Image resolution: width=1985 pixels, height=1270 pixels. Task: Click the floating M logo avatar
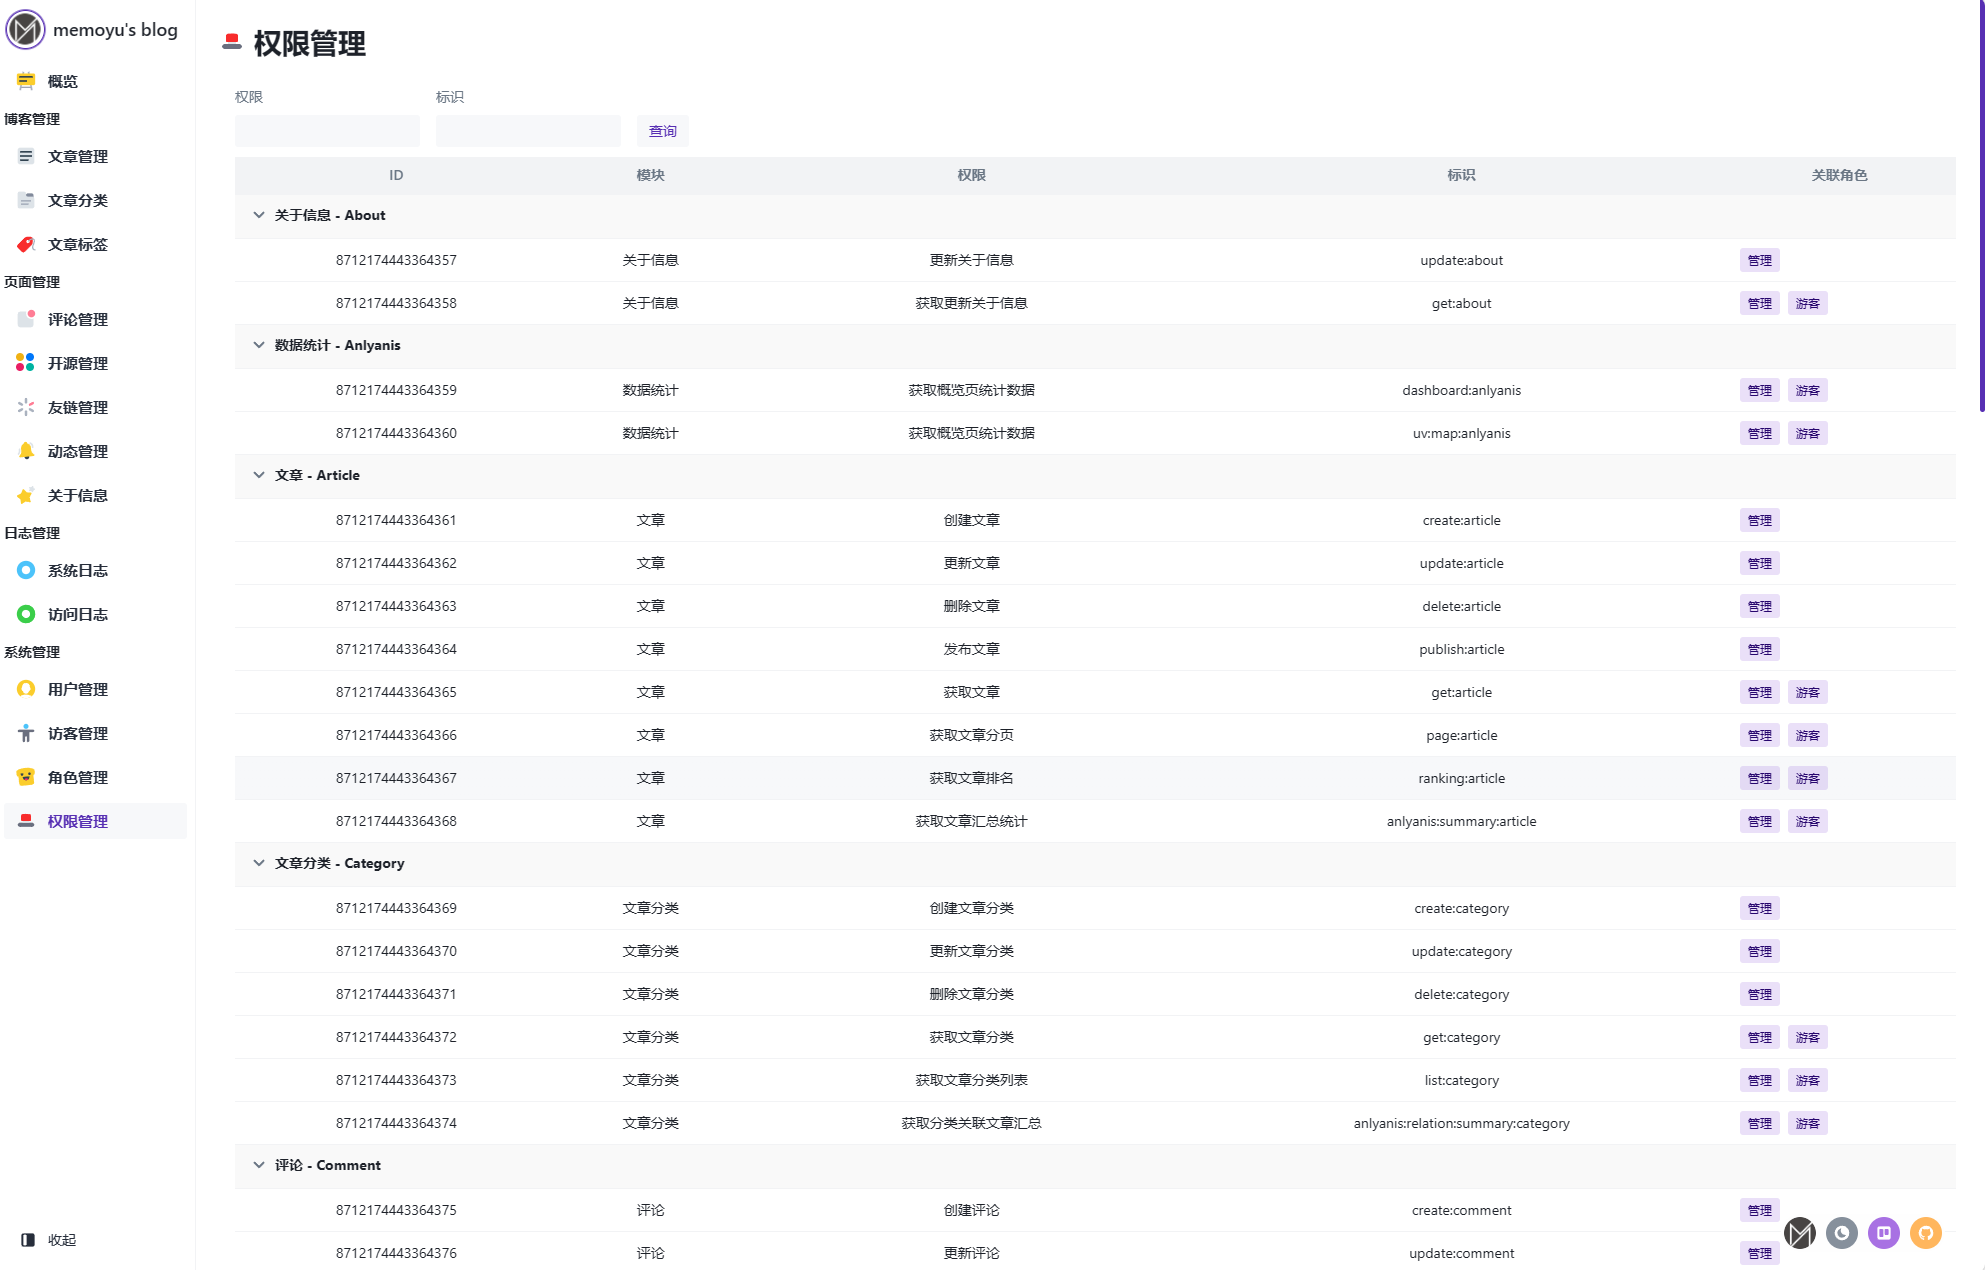pos(1799,1233)
